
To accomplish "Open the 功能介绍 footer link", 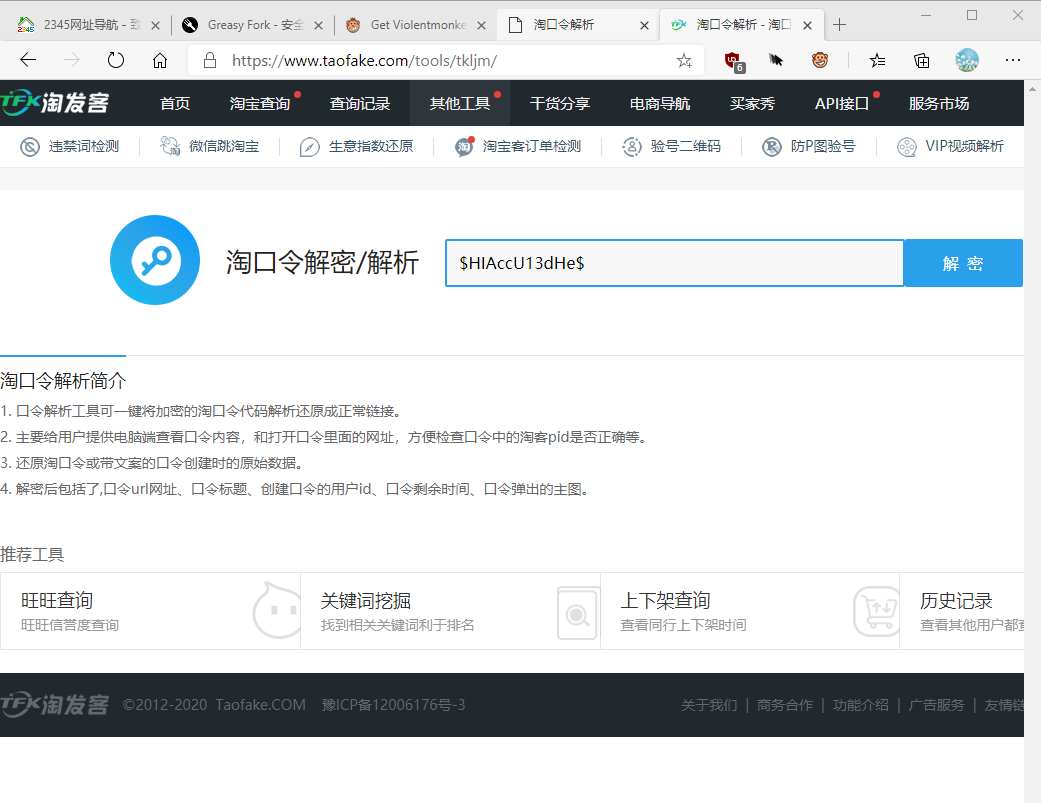I will pos(860,705).
